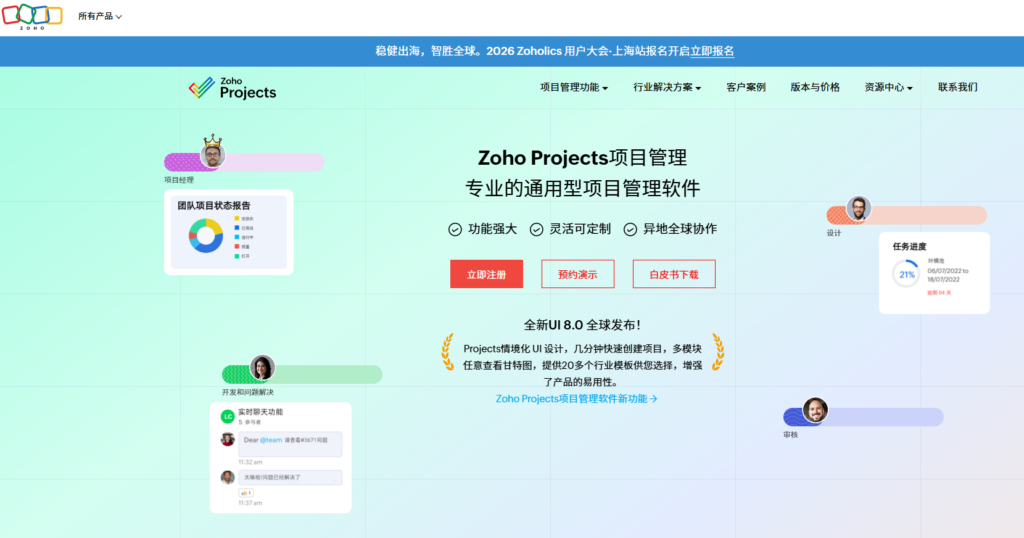Click the left laurel wreath icon
The height and width of the screenshot is (538, 1024).
coord(448,353)
